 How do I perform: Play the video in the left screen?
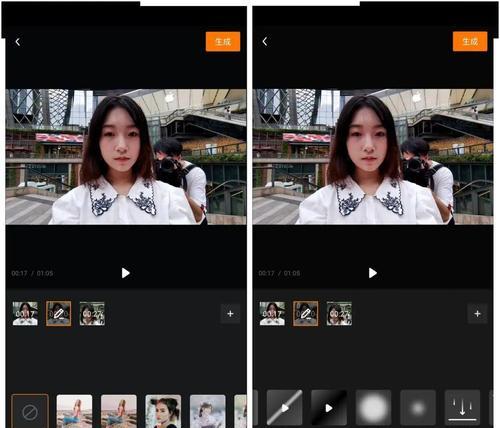126,273
